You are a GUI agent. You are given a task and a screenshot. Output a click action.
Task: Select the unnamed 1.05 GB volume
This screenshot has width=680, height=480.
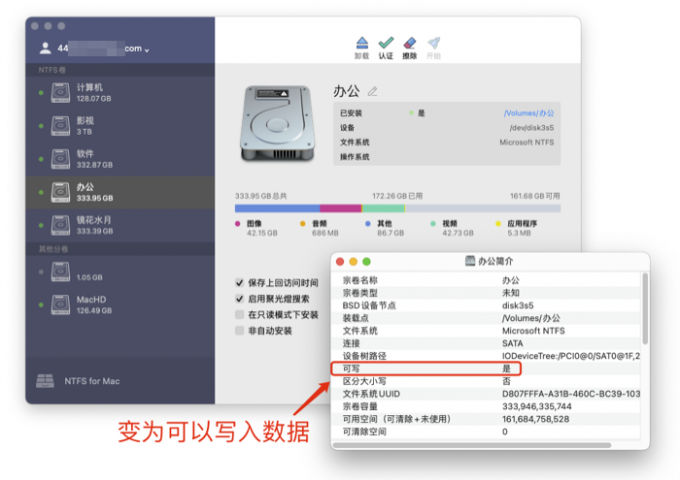(120, 272)
